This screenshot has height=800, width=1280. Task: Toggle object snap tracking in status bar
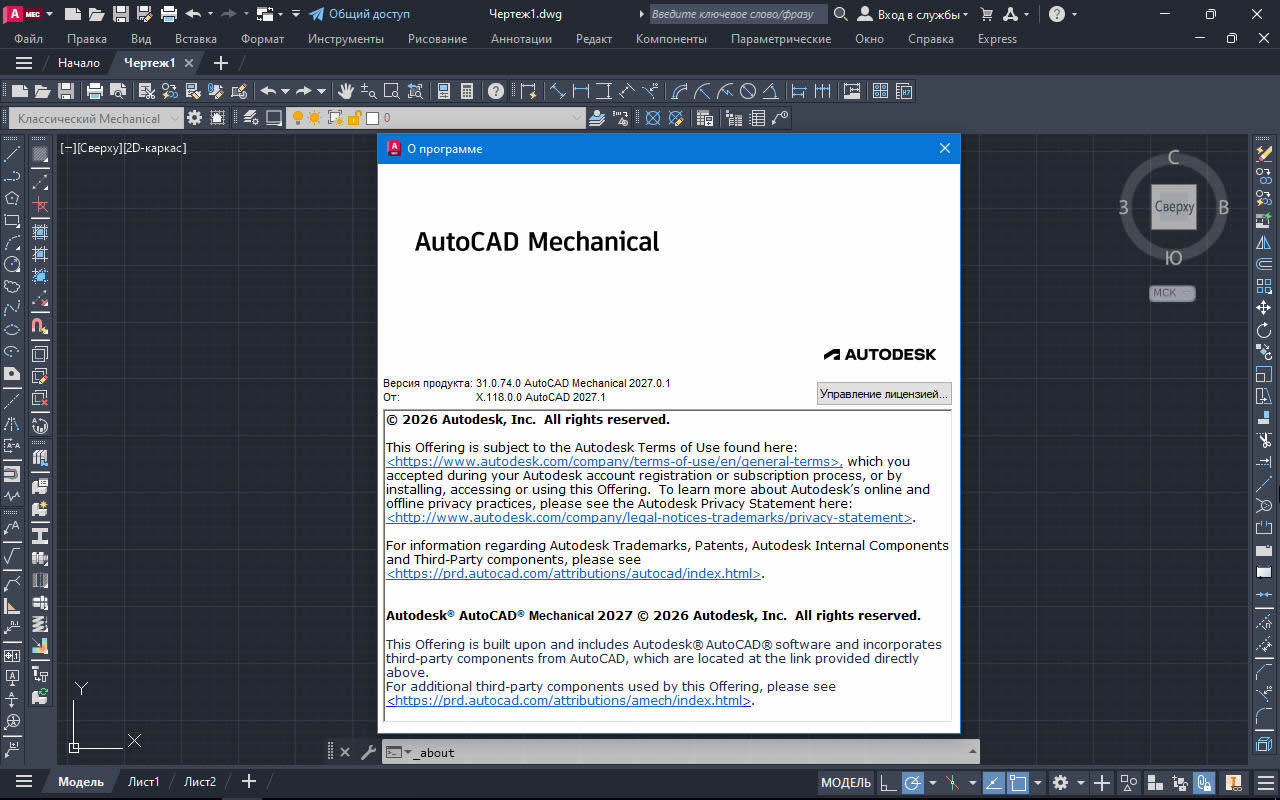point(994,782)
